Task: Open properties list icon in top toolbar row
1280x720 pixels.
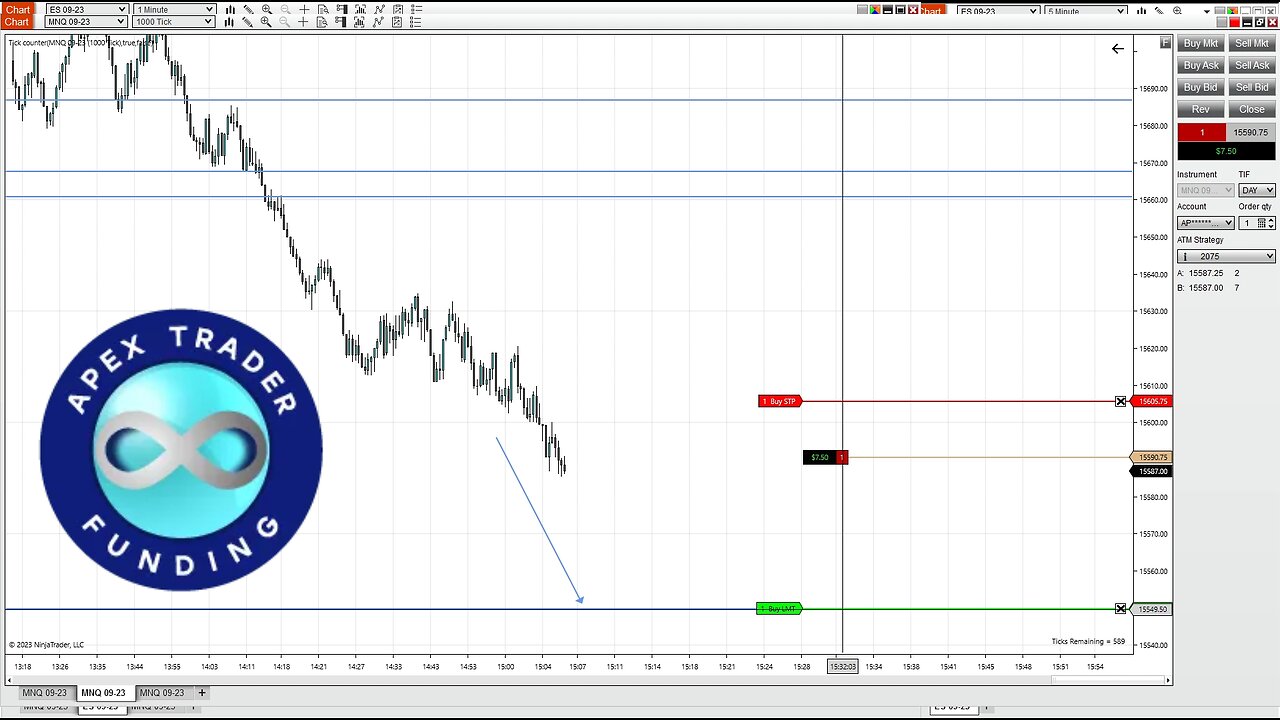Action: (417, 9)
